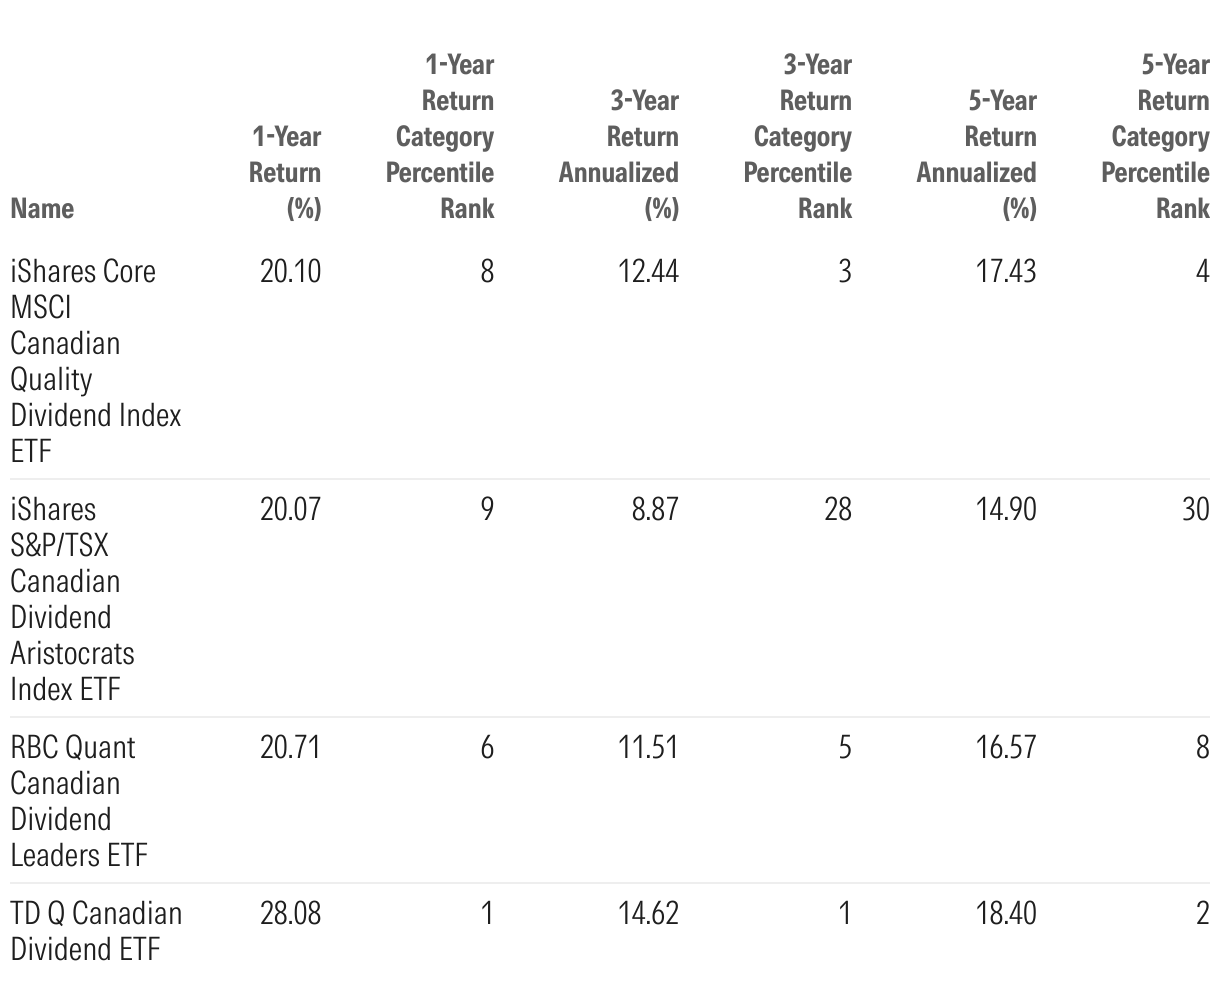
Task: Select RBC Quant Canadian Dividend Leaders ETF
Action: [78, 800]
